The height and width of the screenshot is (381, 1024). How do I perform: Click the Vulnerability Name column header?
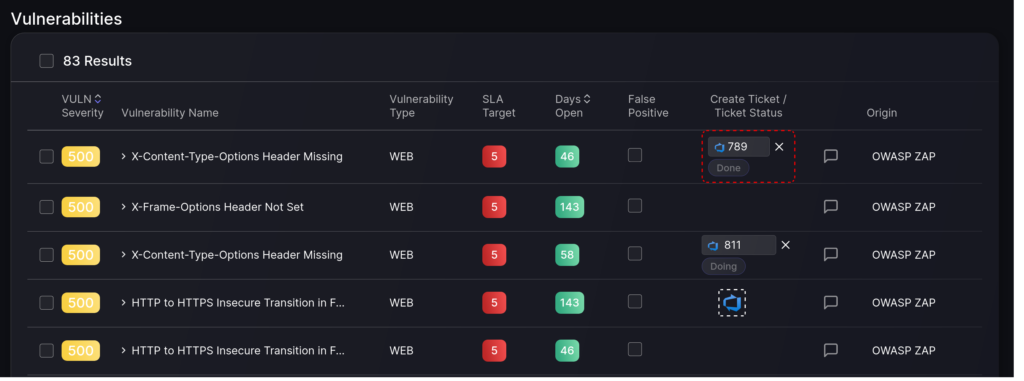coord(170,113)
